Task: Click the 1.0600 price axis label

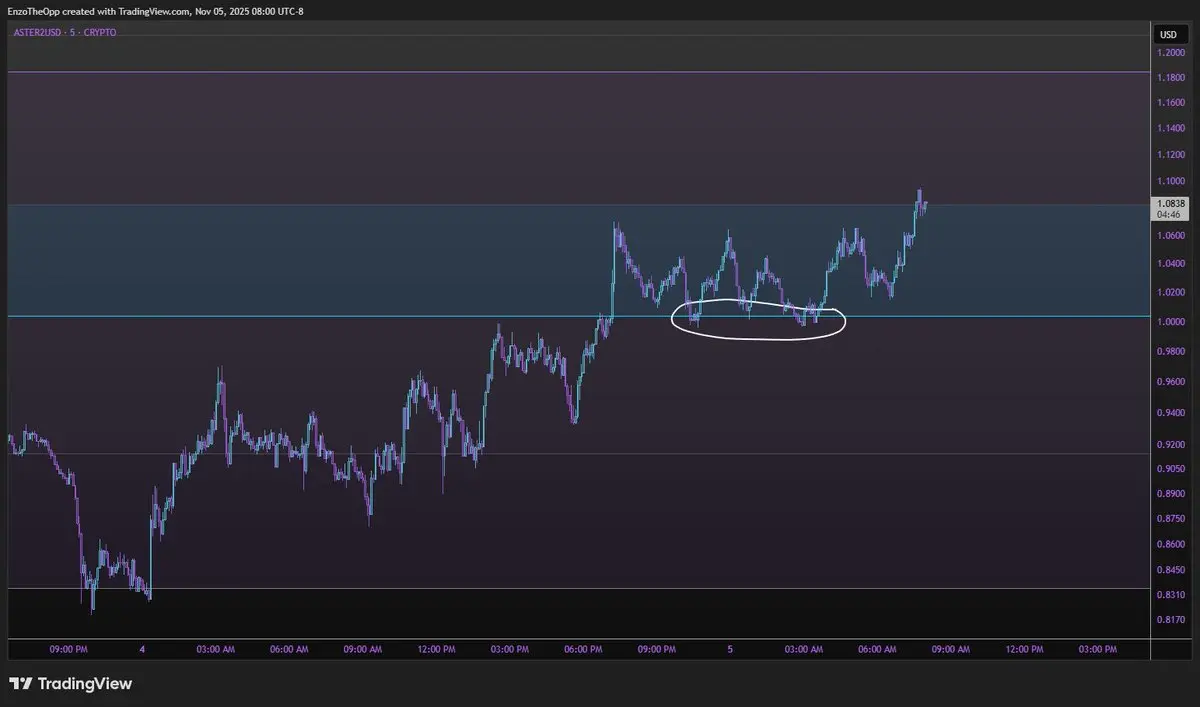Action: (1171, 236)
